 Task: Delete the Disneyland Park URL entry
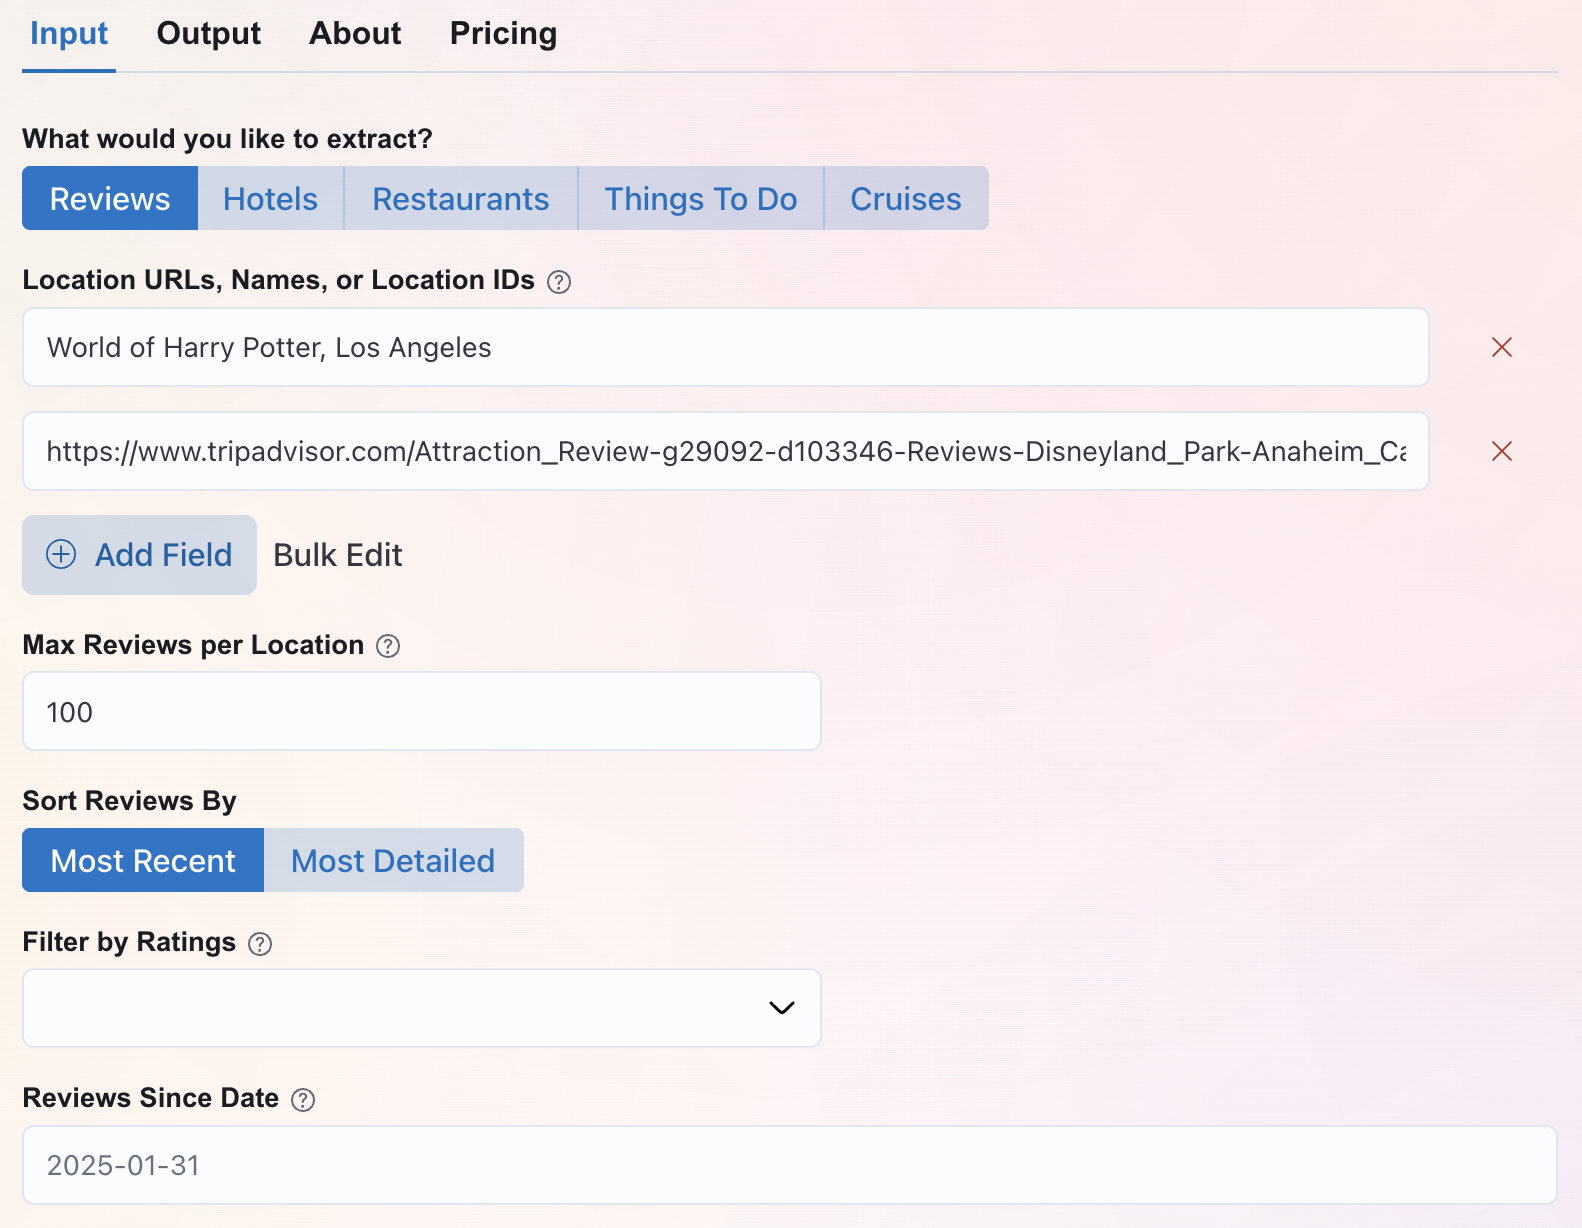1501,451
